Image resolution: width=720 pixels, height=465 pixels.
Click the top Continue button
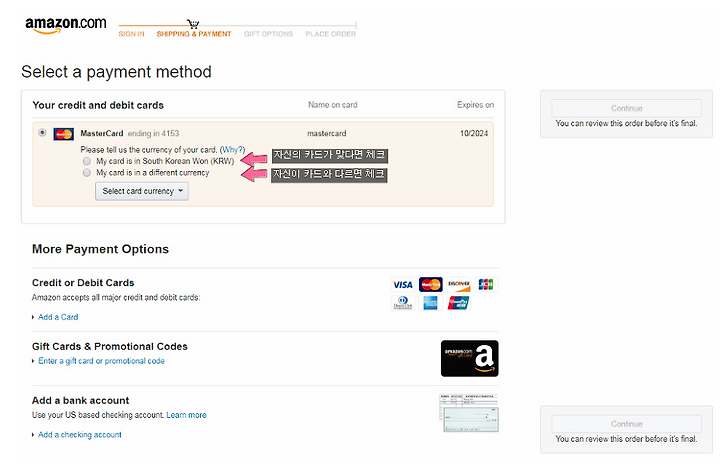pos(626,108)
